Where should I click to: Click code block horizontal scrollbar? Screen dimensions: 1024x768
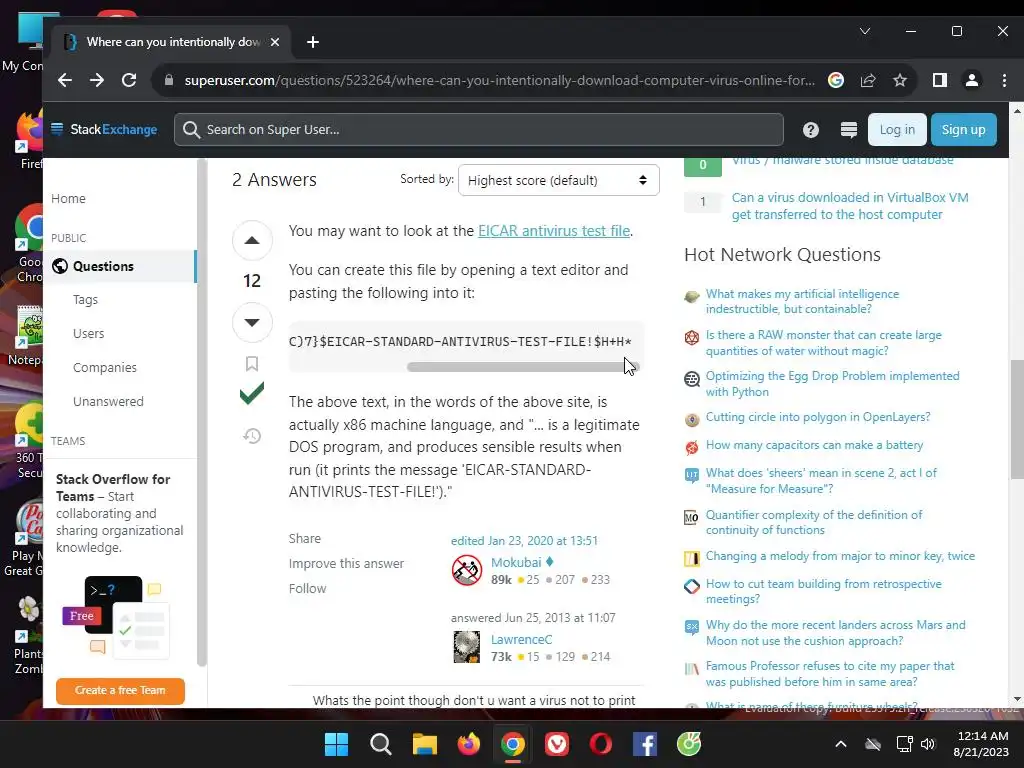tap(522, 367)
